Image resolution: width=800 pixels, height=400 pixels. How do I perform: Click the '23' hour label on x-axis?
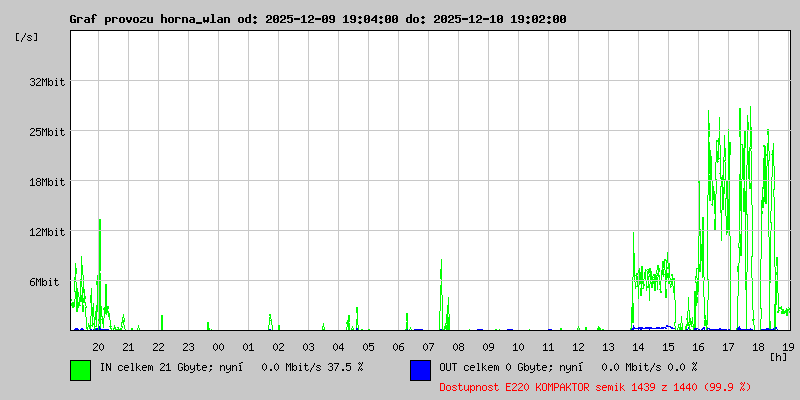[x=188, y=347]
